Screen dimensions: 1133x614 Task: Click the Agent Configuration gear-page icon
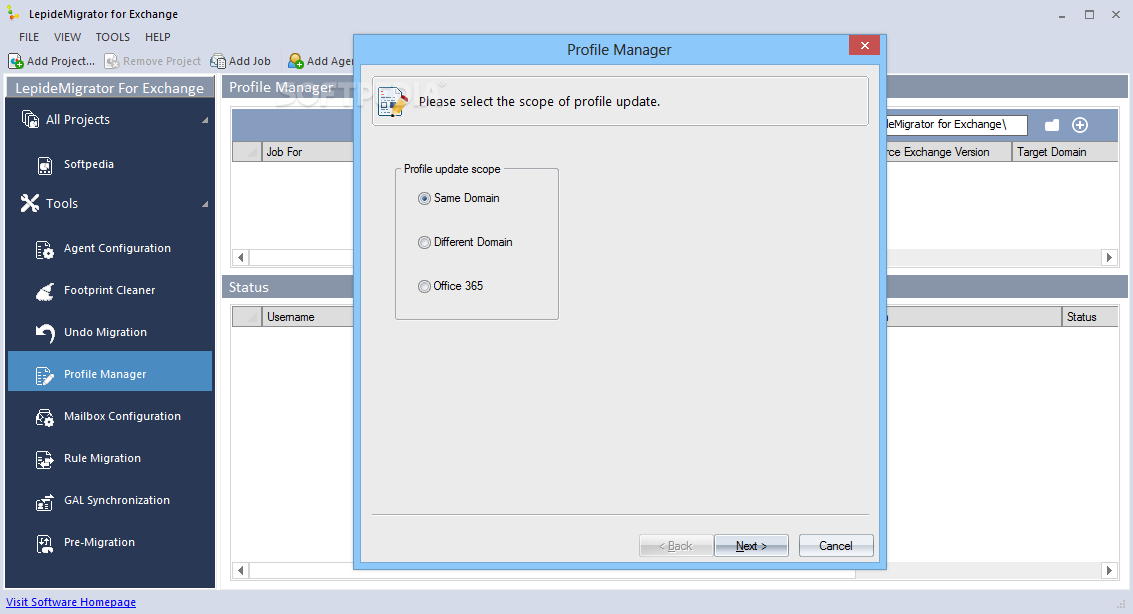pyautogui.click(x=45, y=250)
